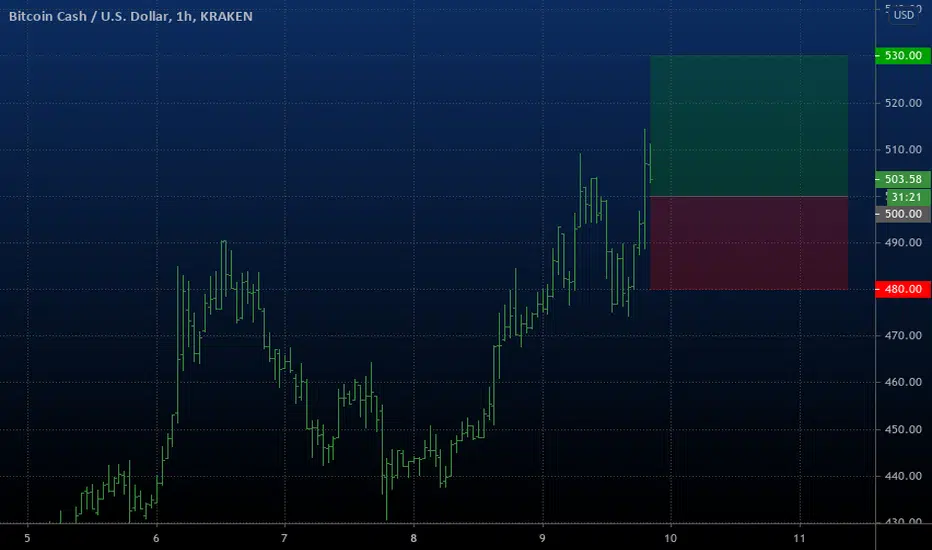Click the red stop loss zone of the position
The image size is (932, 550).
[749, 243]
